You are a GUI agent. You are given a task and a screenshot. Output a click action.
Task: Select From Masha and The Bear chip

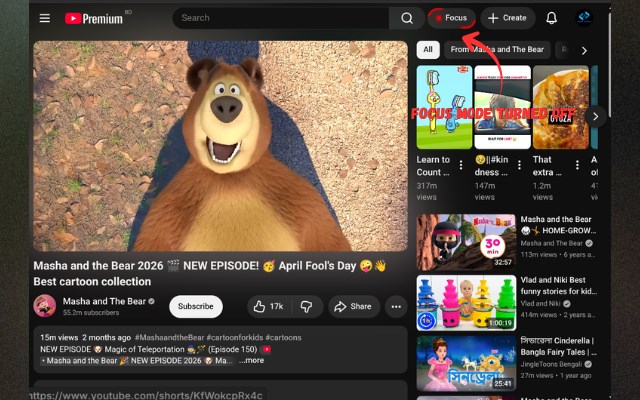coord(497,50)
